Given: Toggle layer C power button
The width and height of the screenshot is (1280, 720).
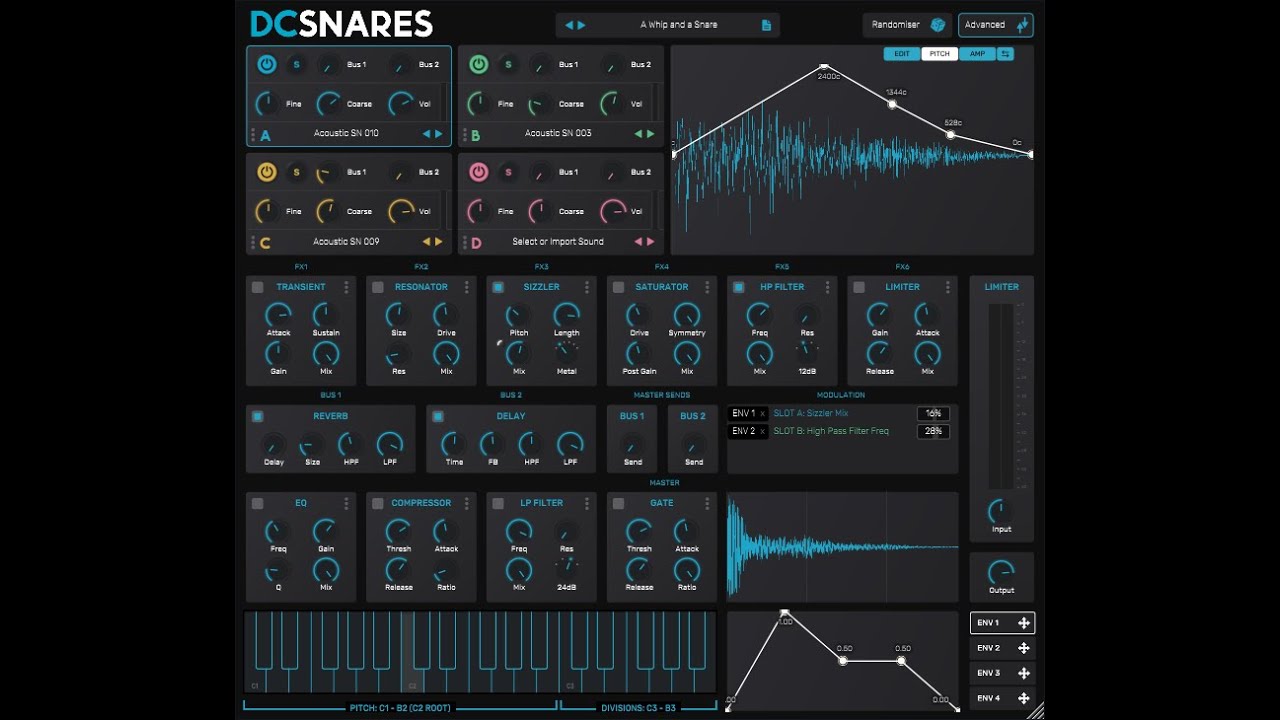Looking at the screenshot, I should click(267, 172).
